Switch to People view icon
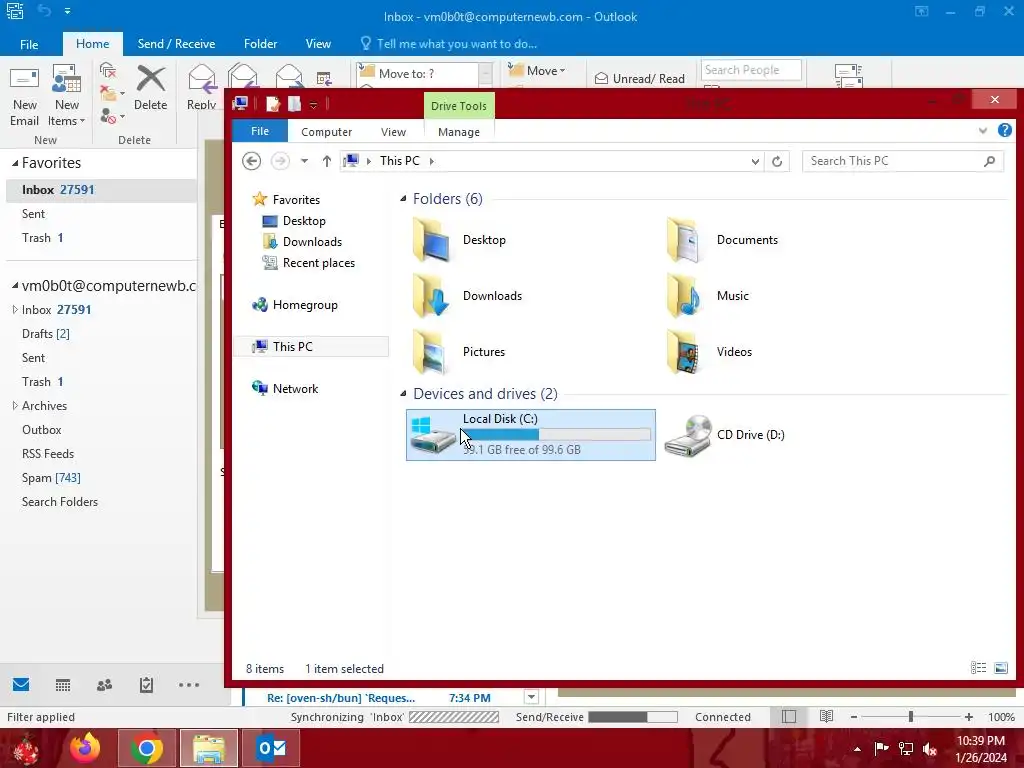1024x768 pixels. [x=104, y=684]
